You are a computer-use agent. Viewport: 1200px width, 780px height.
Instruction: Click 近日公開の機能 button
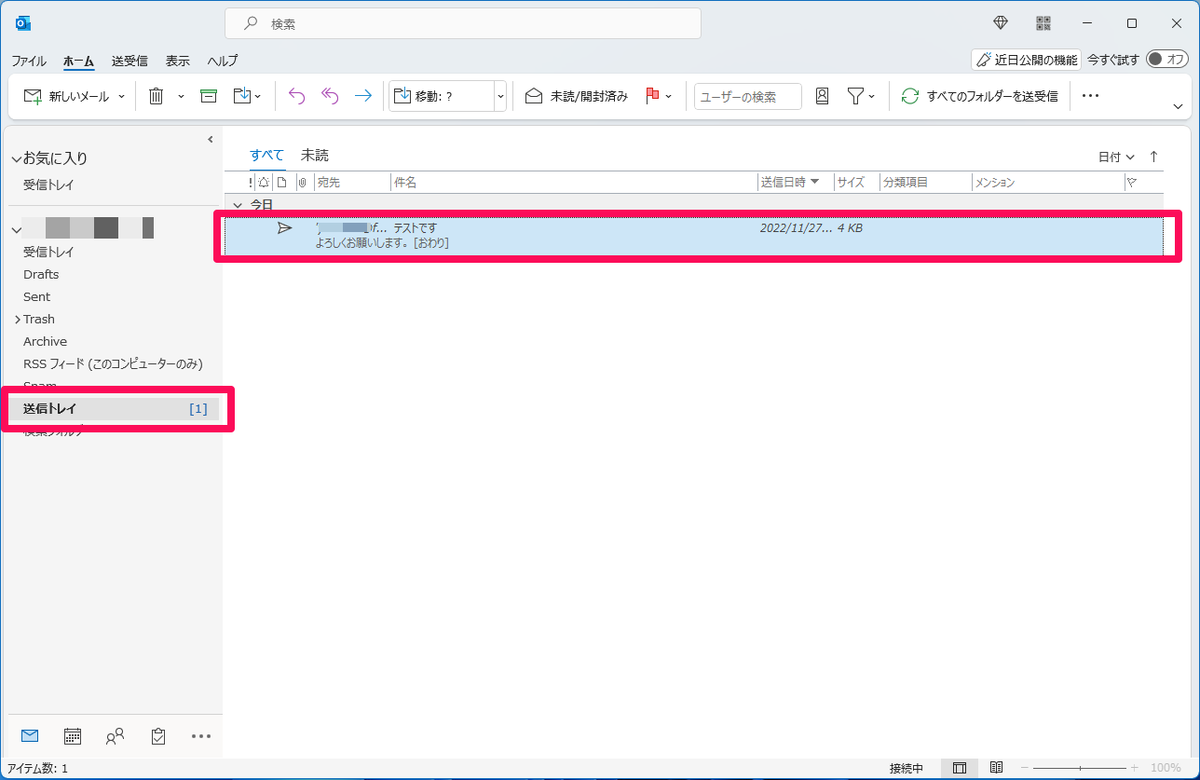point(1026,60)
